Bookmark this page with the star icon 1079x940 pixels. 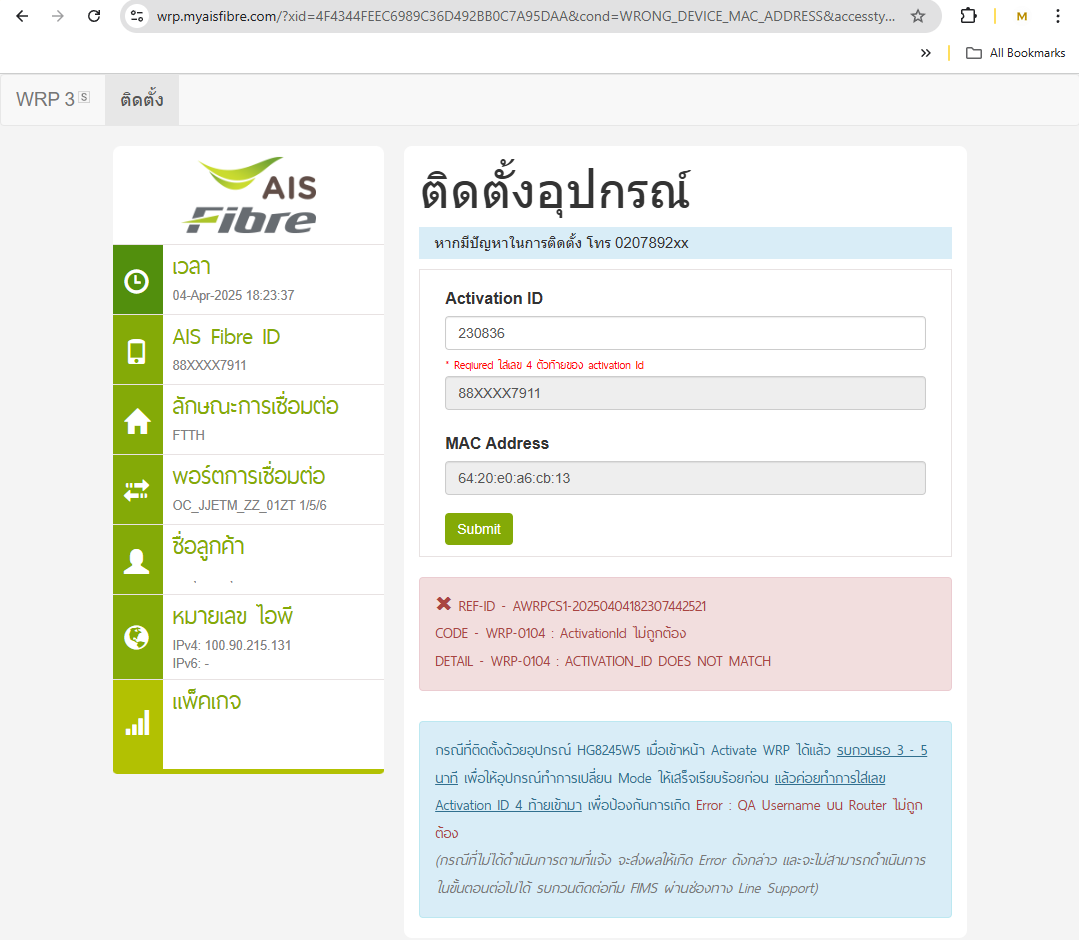point(918,16)
